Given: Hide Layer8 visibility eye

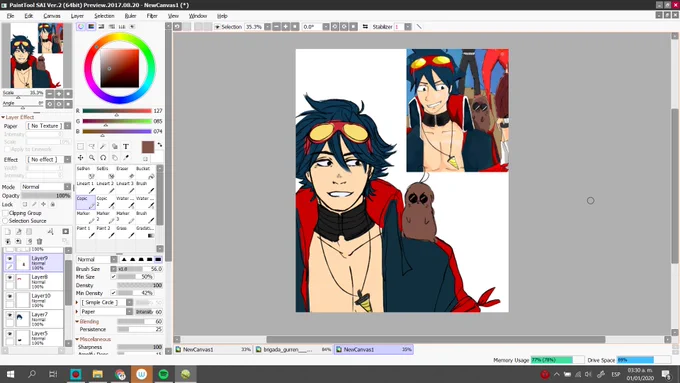Looking at the screenshot, I should pyautogui.click(x=10, y=277).
